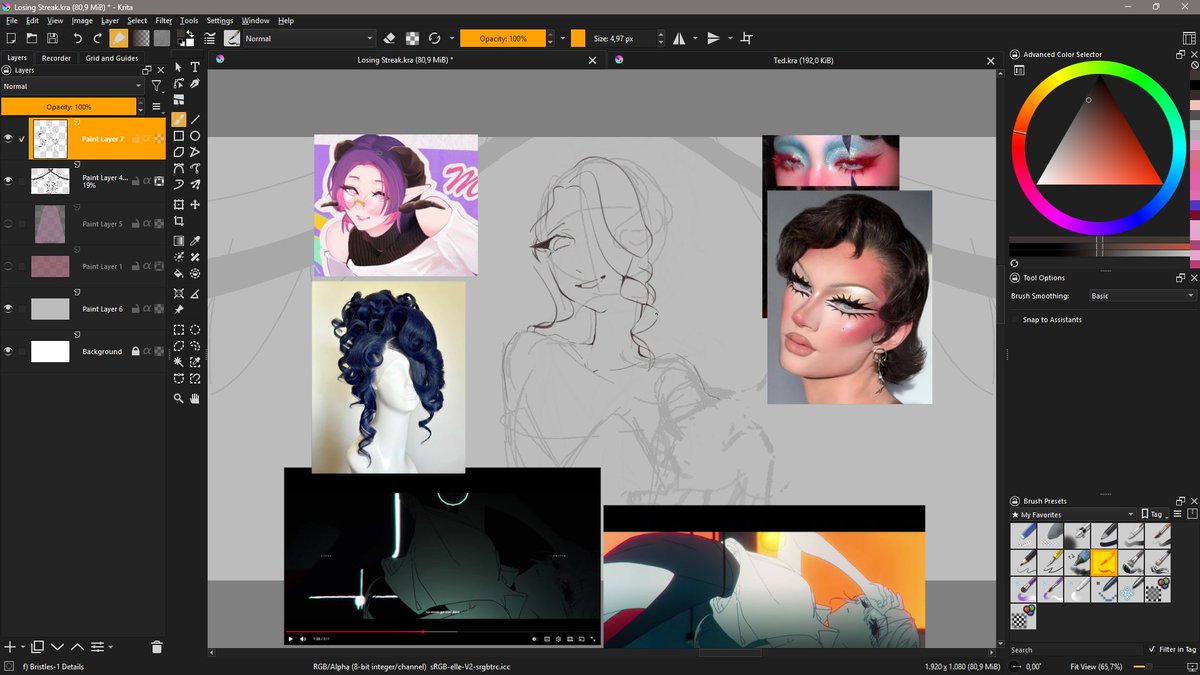Reload original brush preset icon
The height and width of the screenshot is (675, 1200).
coord(434,38)
